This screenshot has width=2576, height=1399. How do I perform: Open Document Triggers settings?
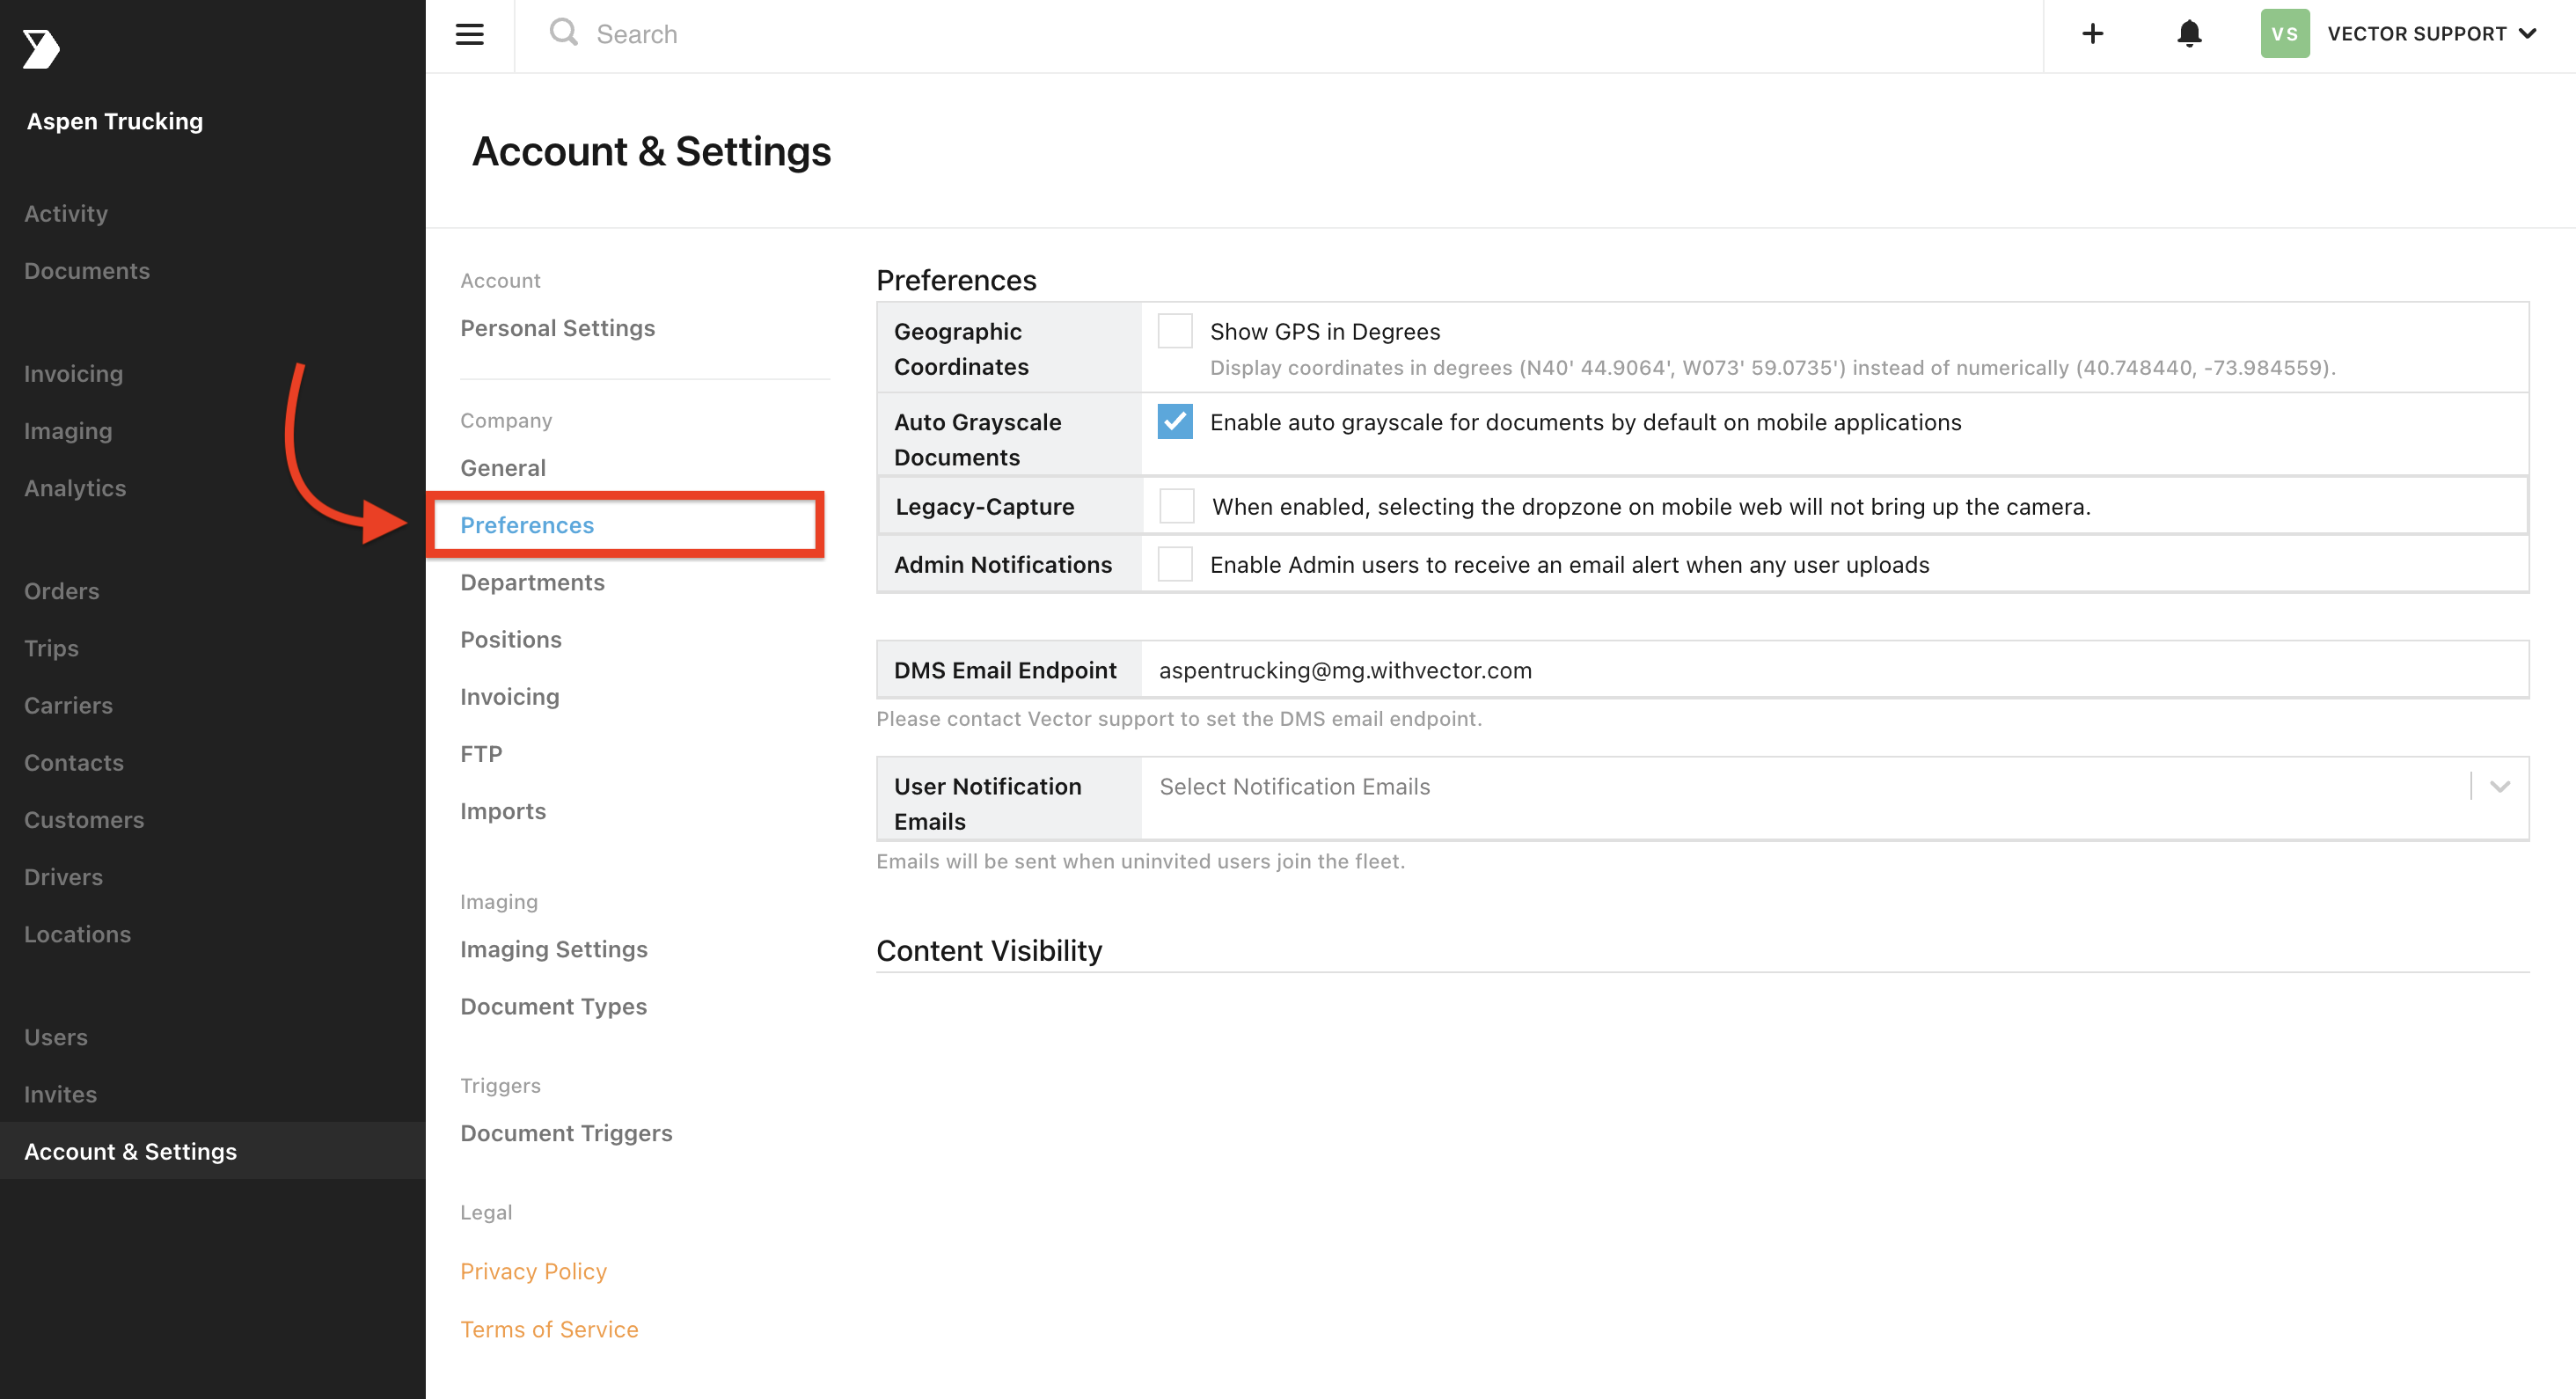566,1133
